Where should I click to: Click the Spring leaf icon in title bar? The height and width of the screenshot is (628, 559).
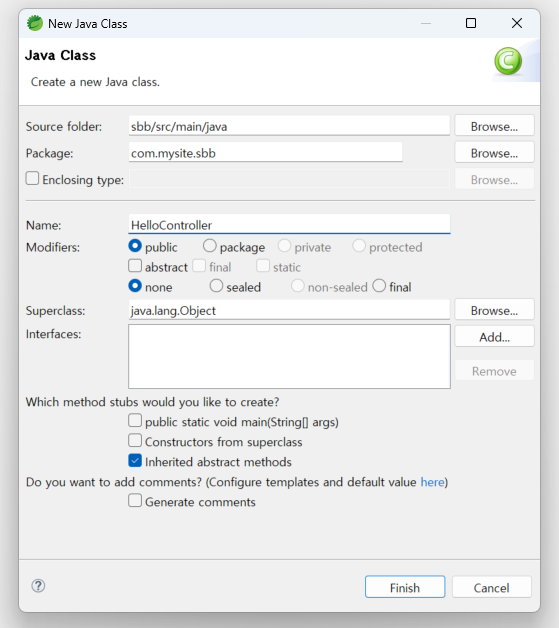(x=35, y=23)
